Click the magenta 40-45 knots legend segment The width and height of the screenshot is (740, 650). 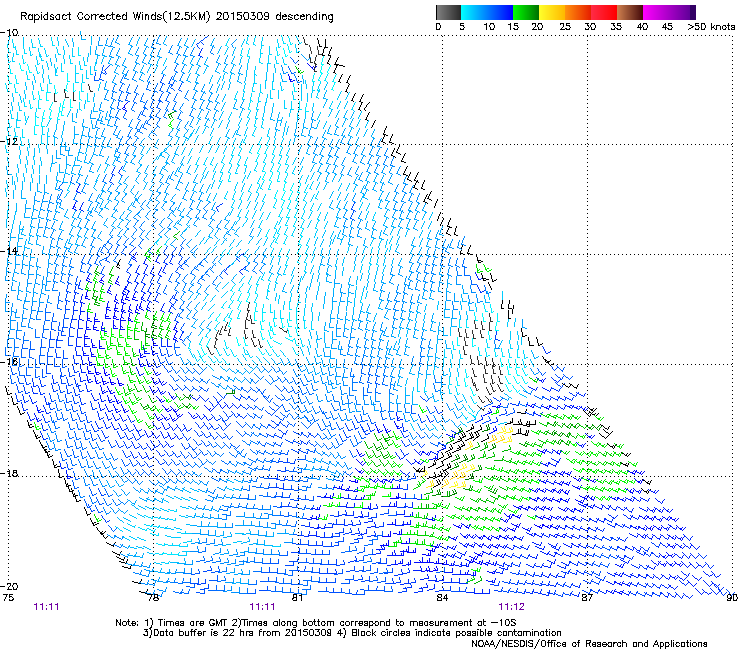[x=656, y=12]
